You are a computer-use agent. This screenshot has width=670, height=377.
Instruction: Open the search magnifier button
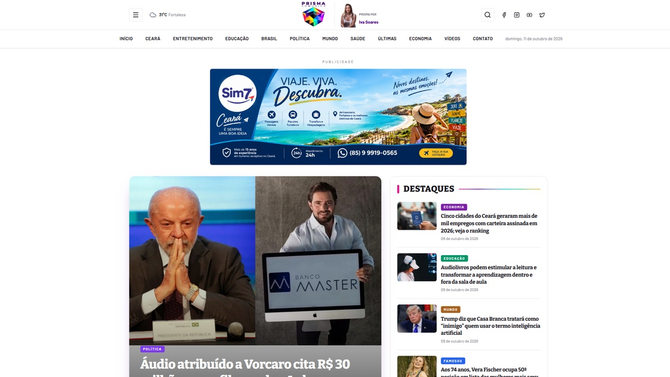tap(488, 15)
